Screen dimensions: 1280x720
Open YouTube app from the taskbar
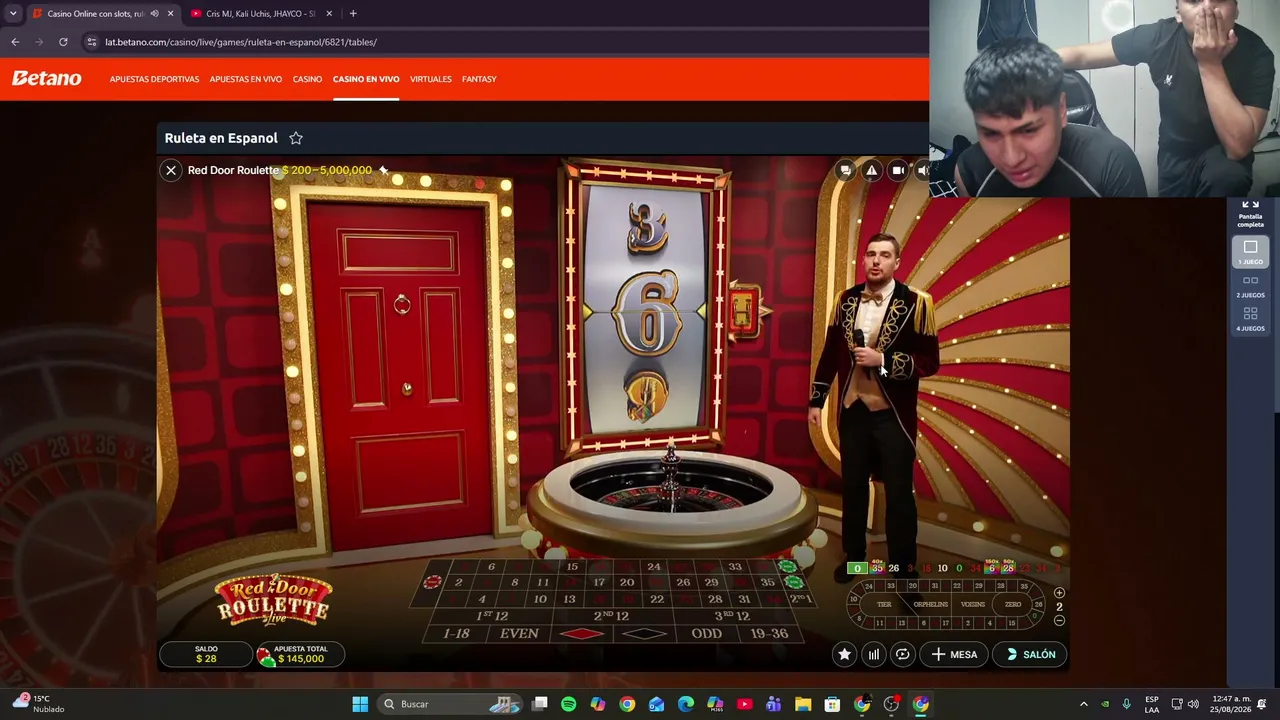744,704
